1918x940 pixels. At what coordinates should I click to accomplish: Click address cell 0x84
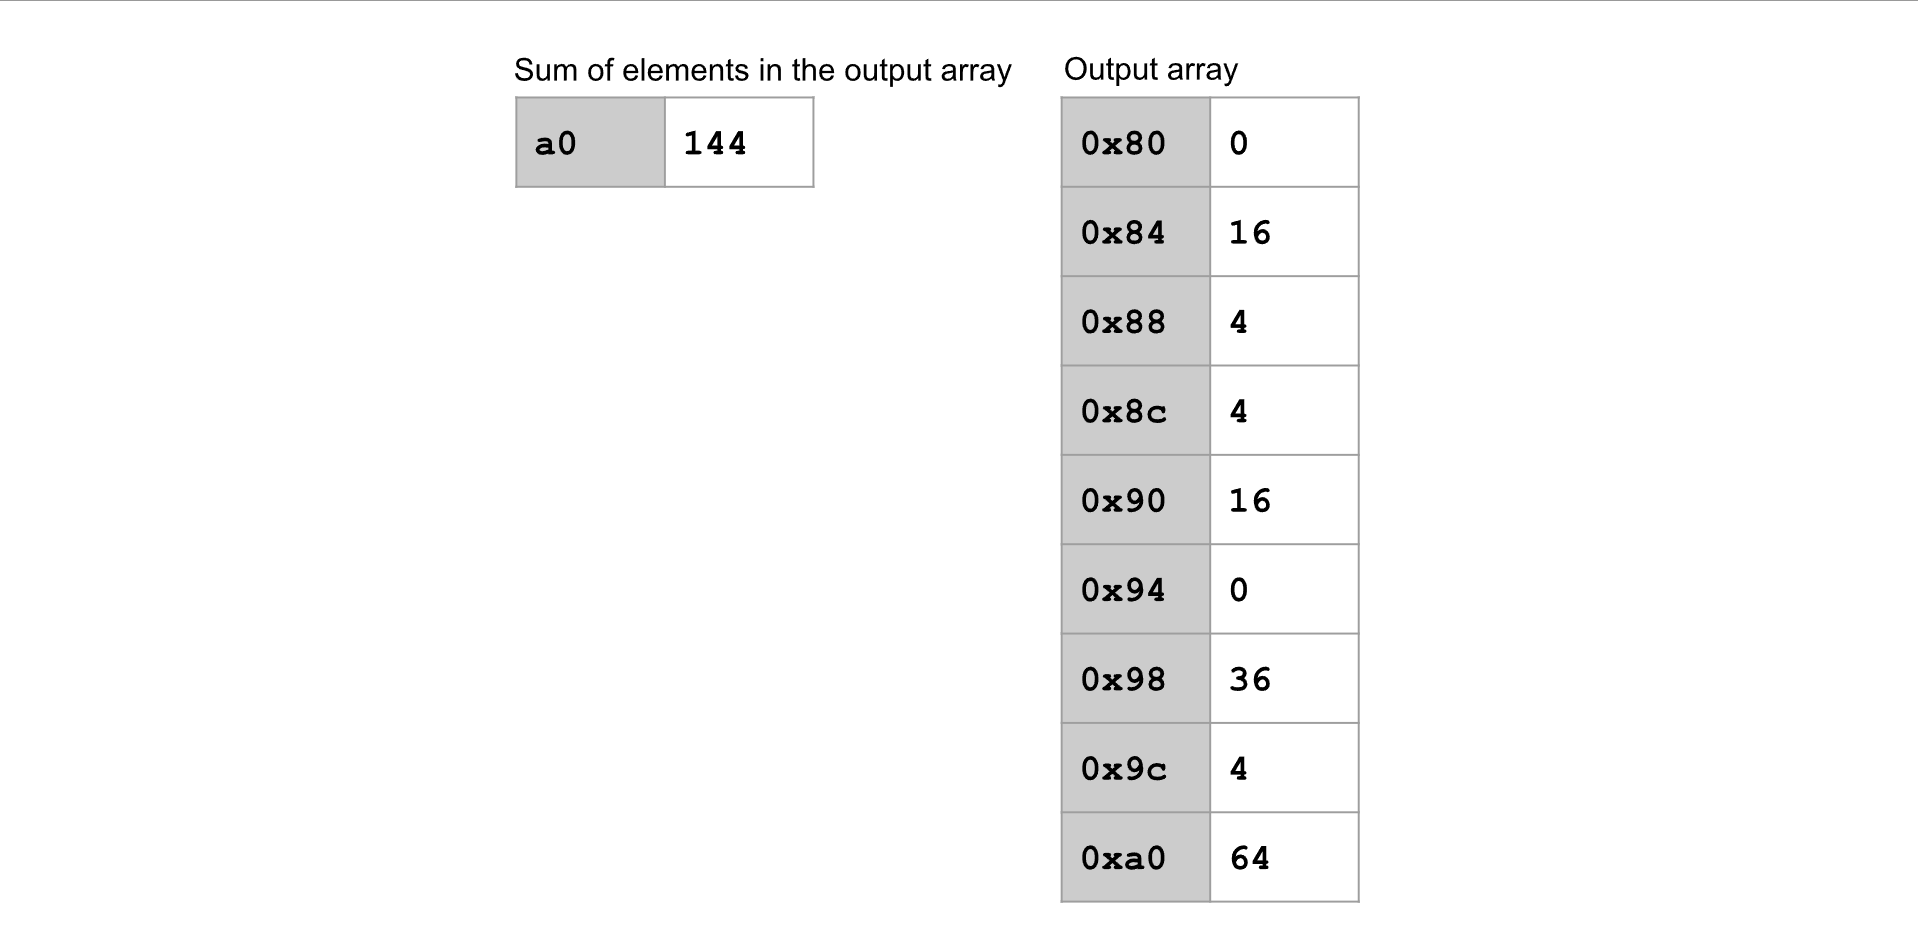tap(1136, 231)
